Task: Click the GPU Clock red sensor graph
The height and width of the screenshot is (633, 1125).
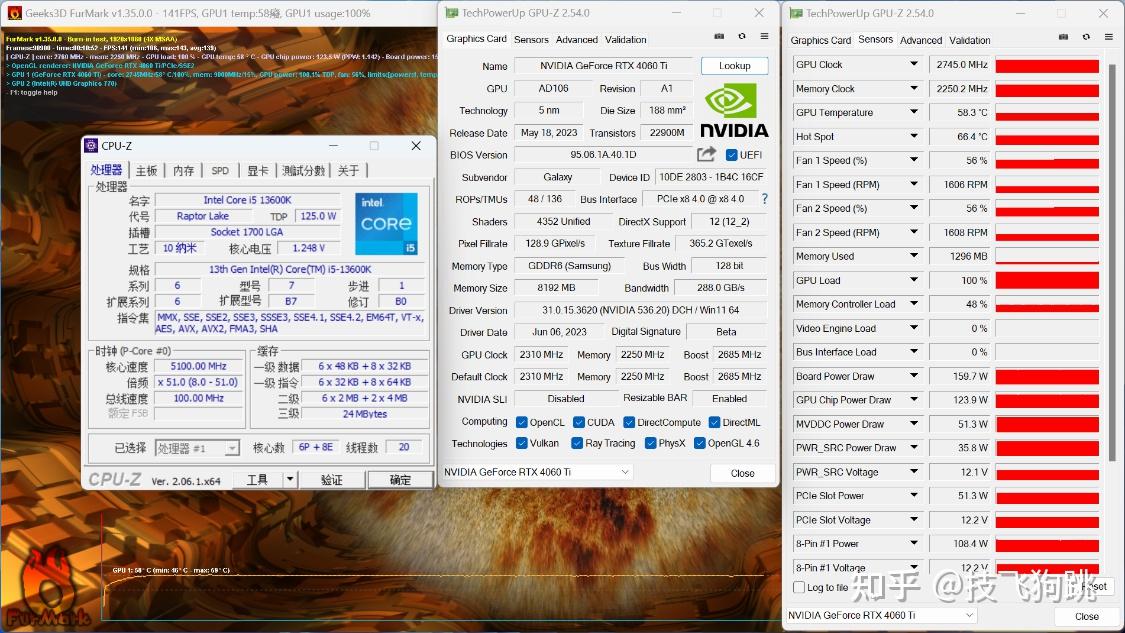Action: [1048, 65]
